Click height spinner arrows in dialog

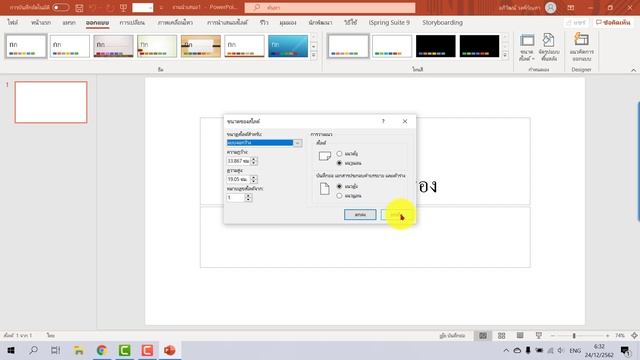click(254, 179)
